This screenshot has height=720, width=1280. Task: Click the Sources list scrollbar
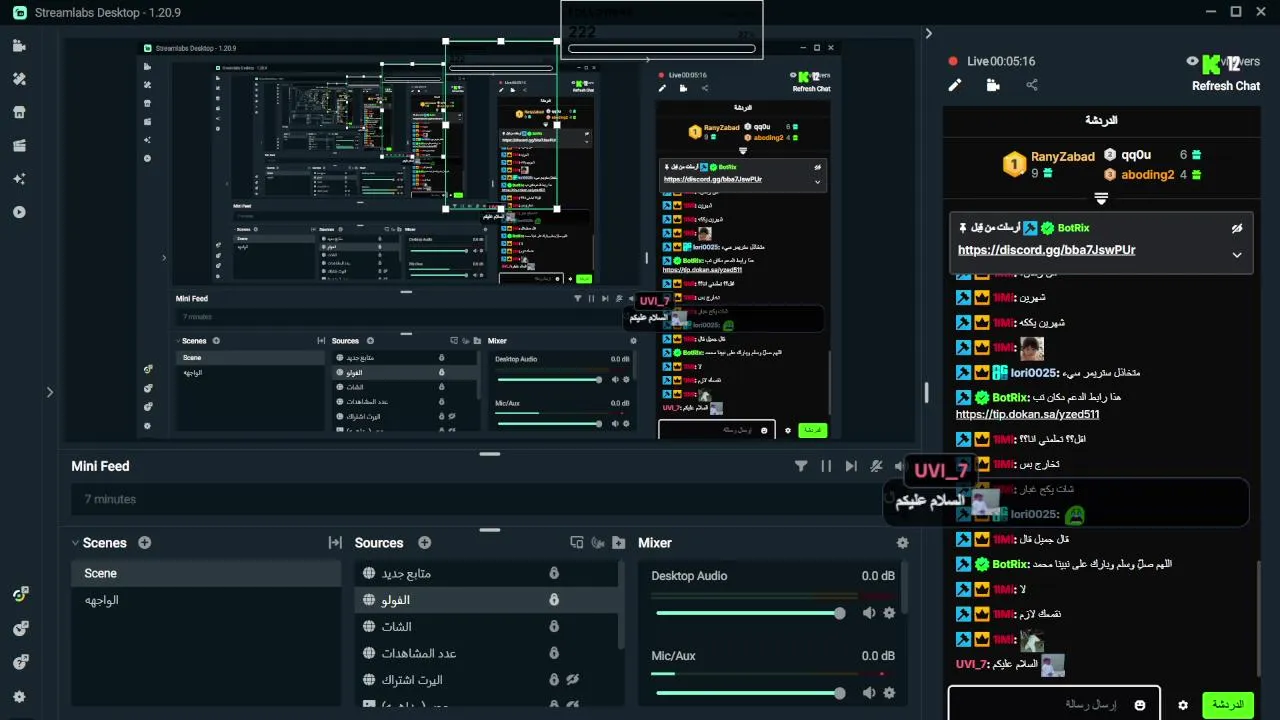(x=622, y=605)
